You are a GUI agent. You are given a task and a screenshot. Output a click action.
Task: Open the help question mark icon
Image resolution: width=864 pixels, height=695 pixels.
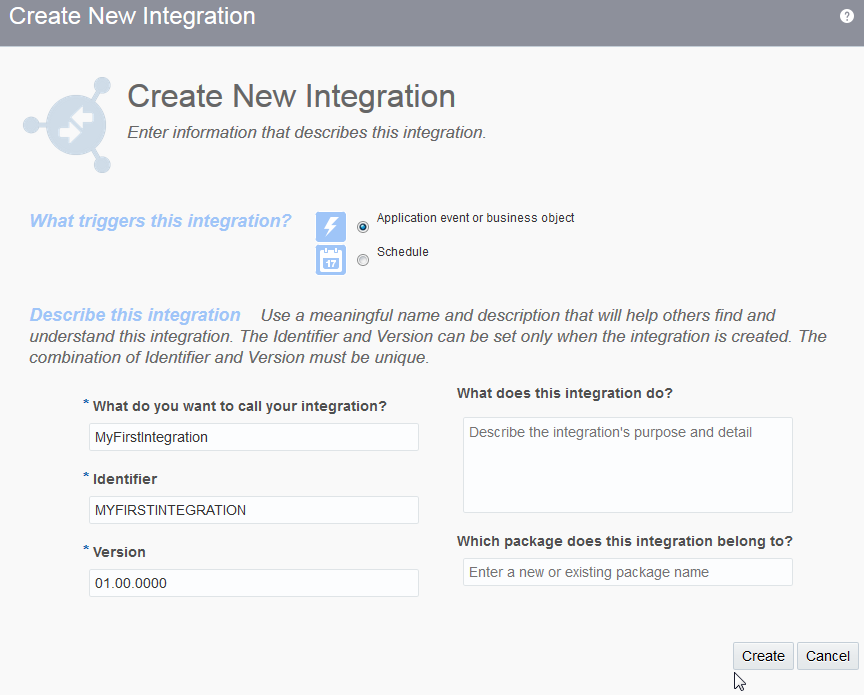point(847,17)
